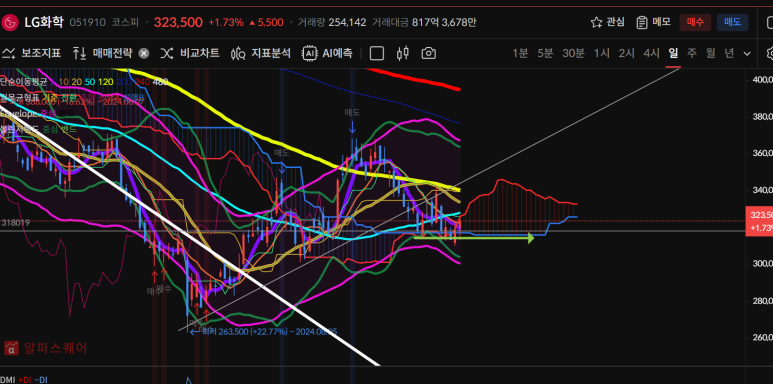Viewport: 773px width, 384px height.
Task: Open AI예측 prediction feature
Action: tap(327, 53)
